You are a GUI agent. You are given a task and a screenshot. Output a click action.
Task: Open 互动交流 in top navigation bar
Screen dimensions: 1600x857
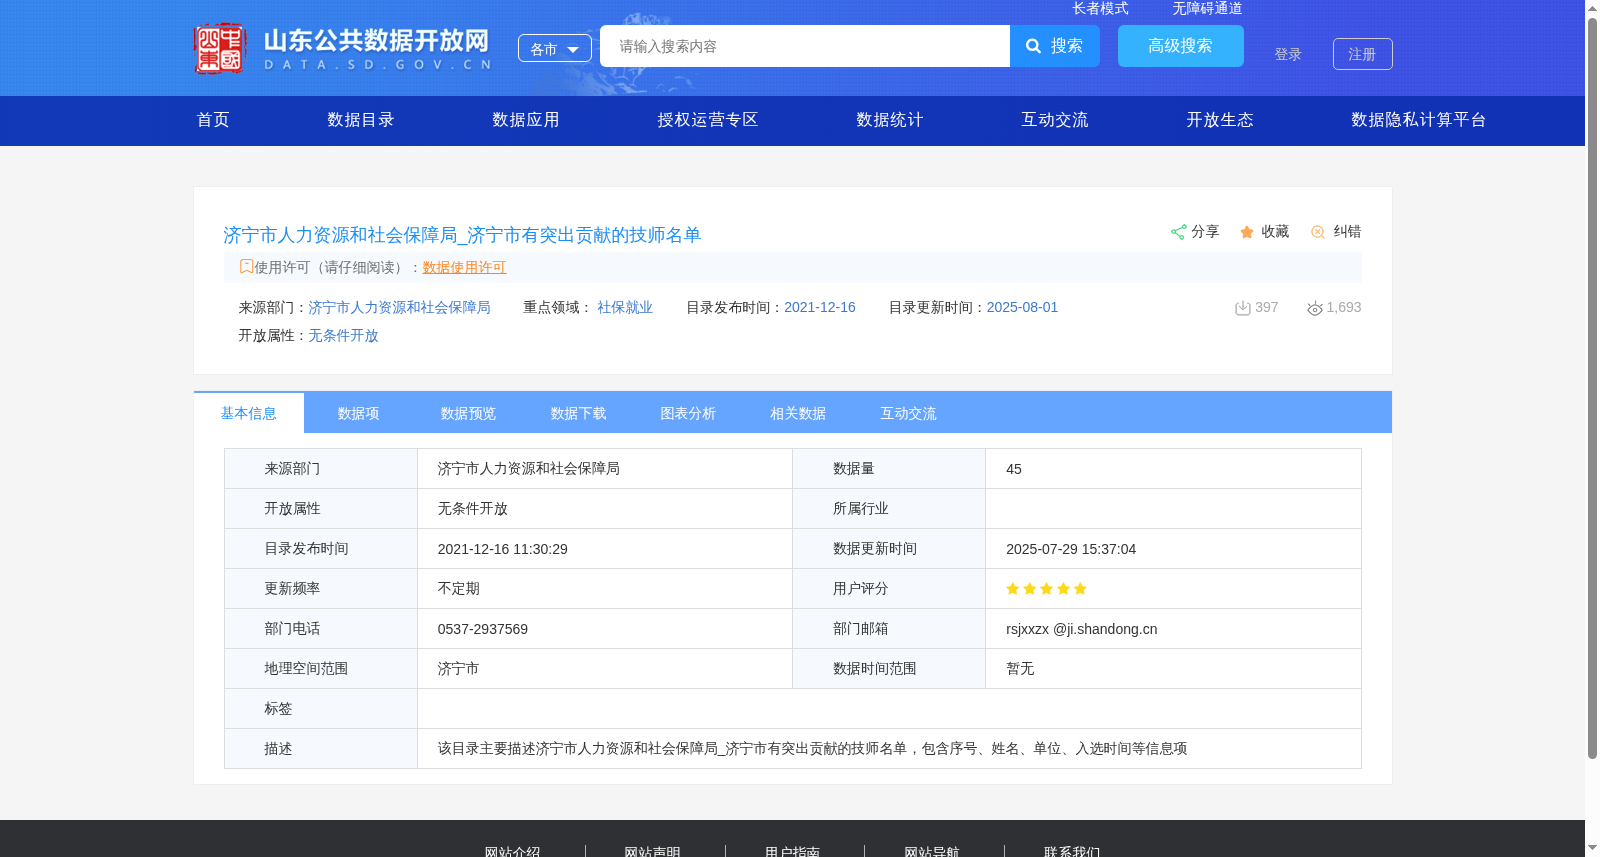pyautogui.click(x=1055, y=120)
